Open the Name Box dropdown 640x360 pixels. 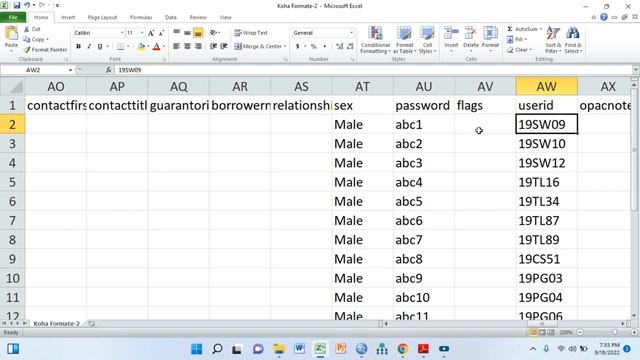point(70,70)
